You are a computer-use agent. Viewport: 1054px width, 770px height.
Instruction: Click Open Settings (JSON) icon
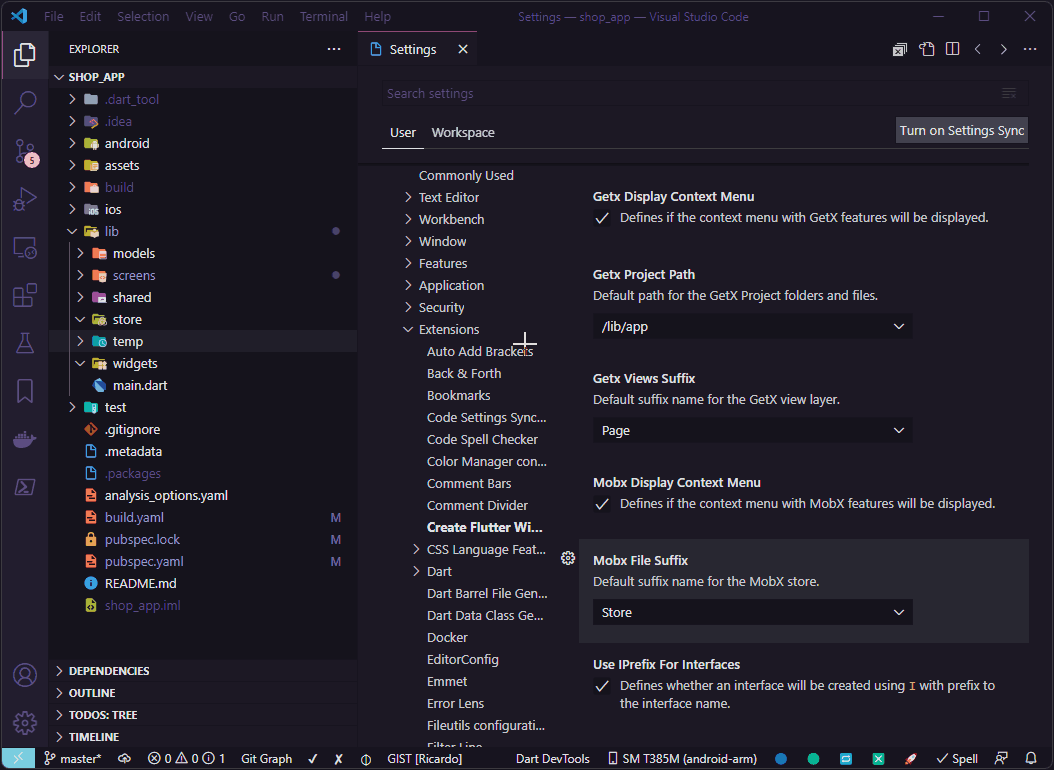(926, 50)
